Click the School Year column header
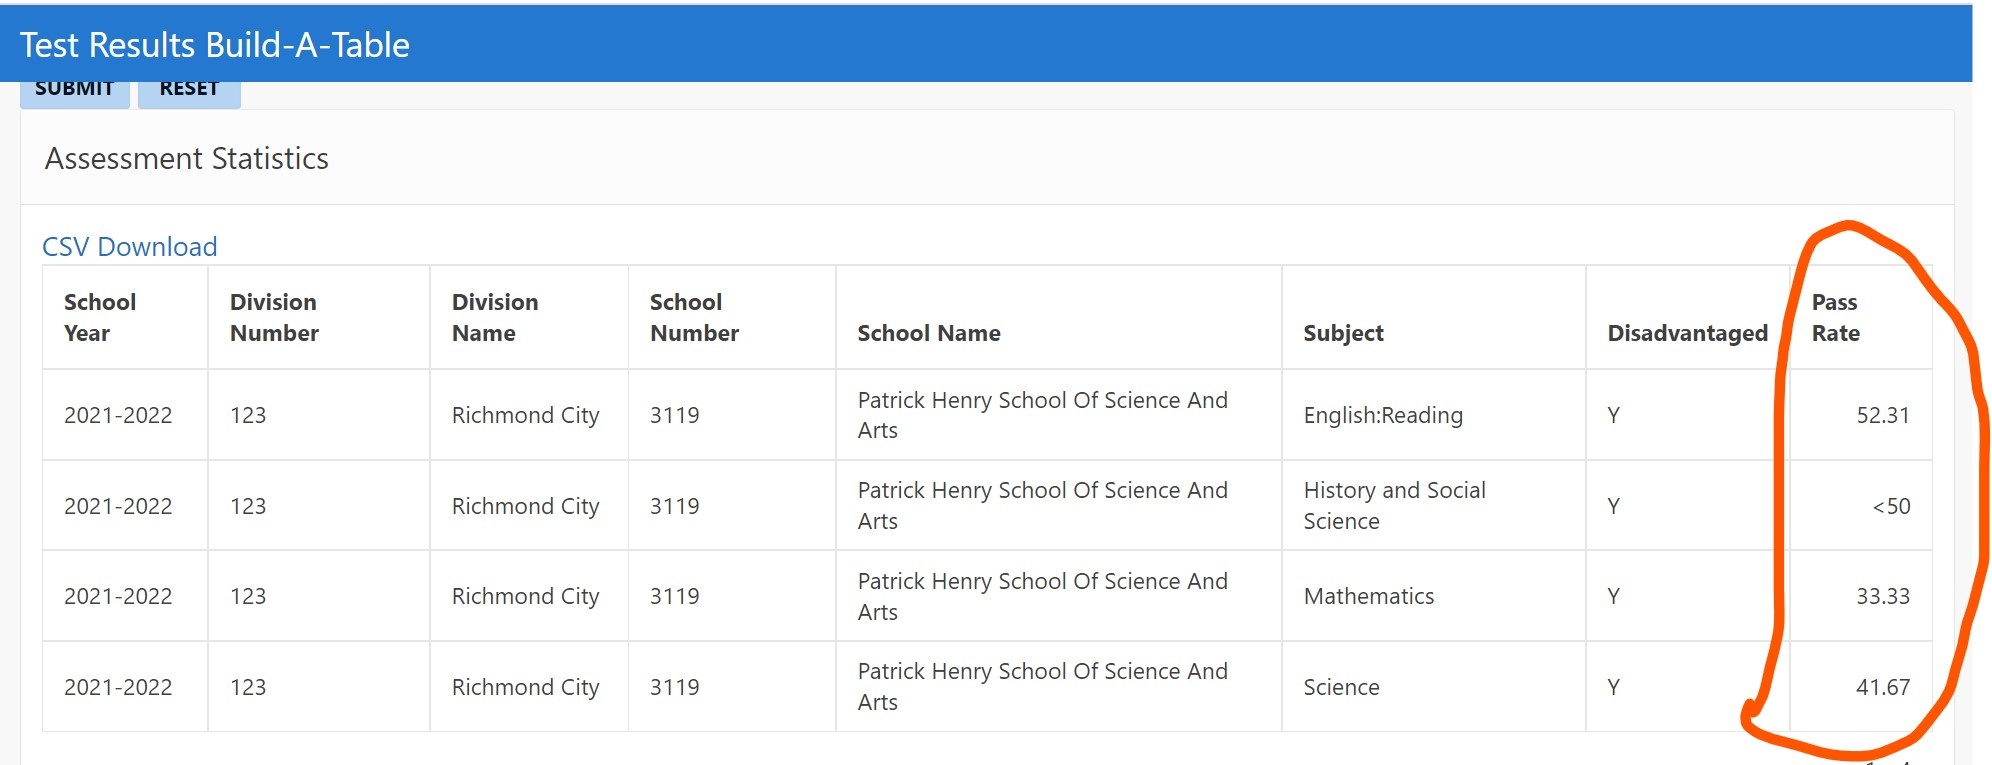Viewport: 1992px width, 765px height. tap(100, 317)
